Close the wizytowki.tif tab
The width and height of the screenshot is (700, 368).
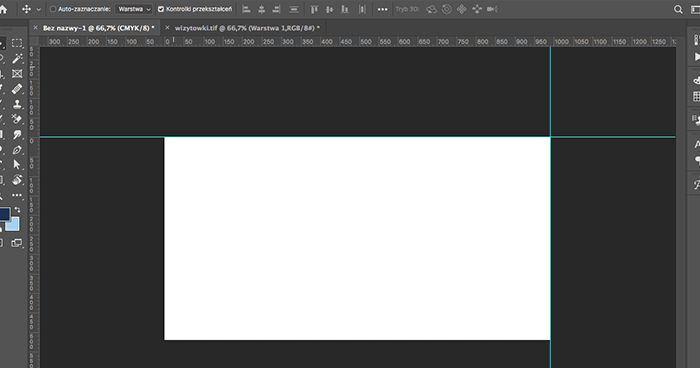pos(167,28)
